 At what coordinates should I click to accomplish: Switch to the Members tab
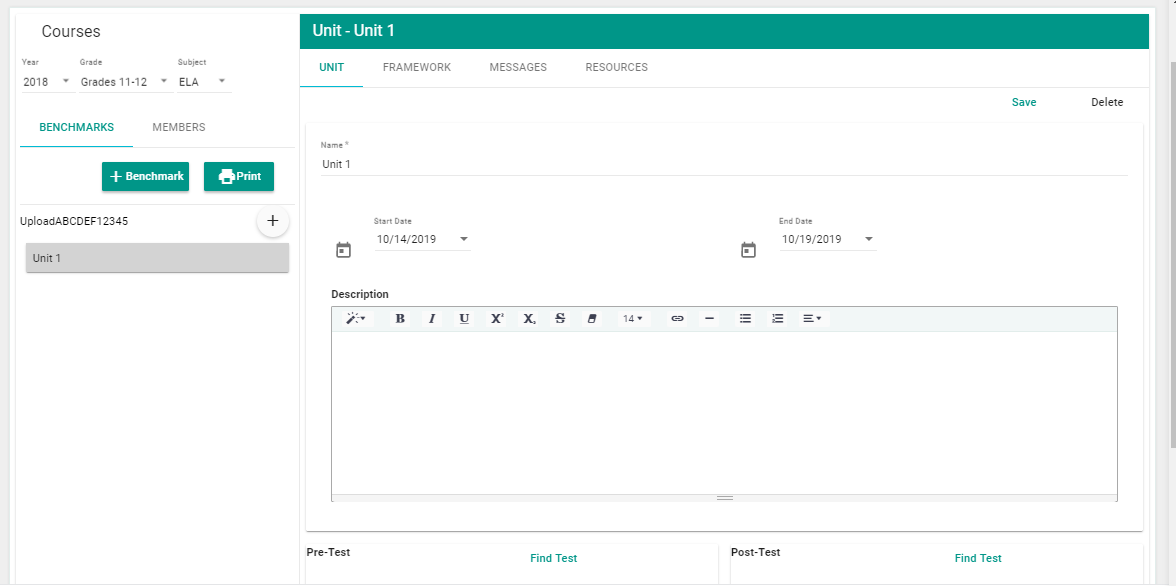[178, 128]
